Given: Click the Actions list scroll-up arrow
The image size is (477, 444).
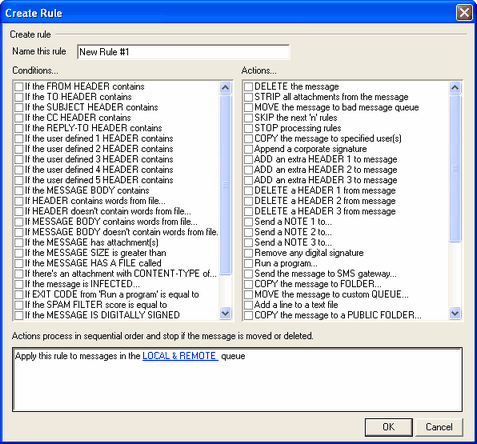Looking at the screenshot, I should (455, 88).
